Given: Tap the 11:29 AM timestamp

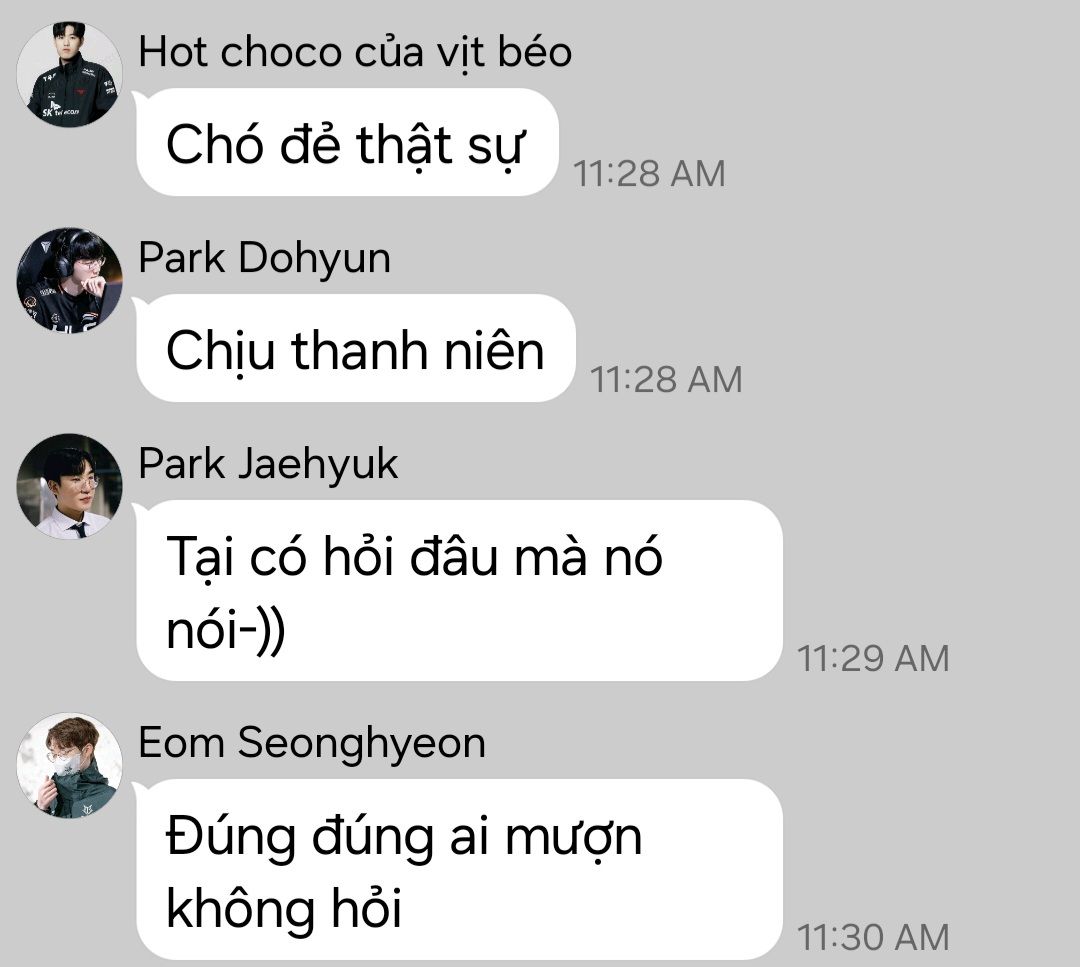Looking at the screenshot, I should (873, 658).
